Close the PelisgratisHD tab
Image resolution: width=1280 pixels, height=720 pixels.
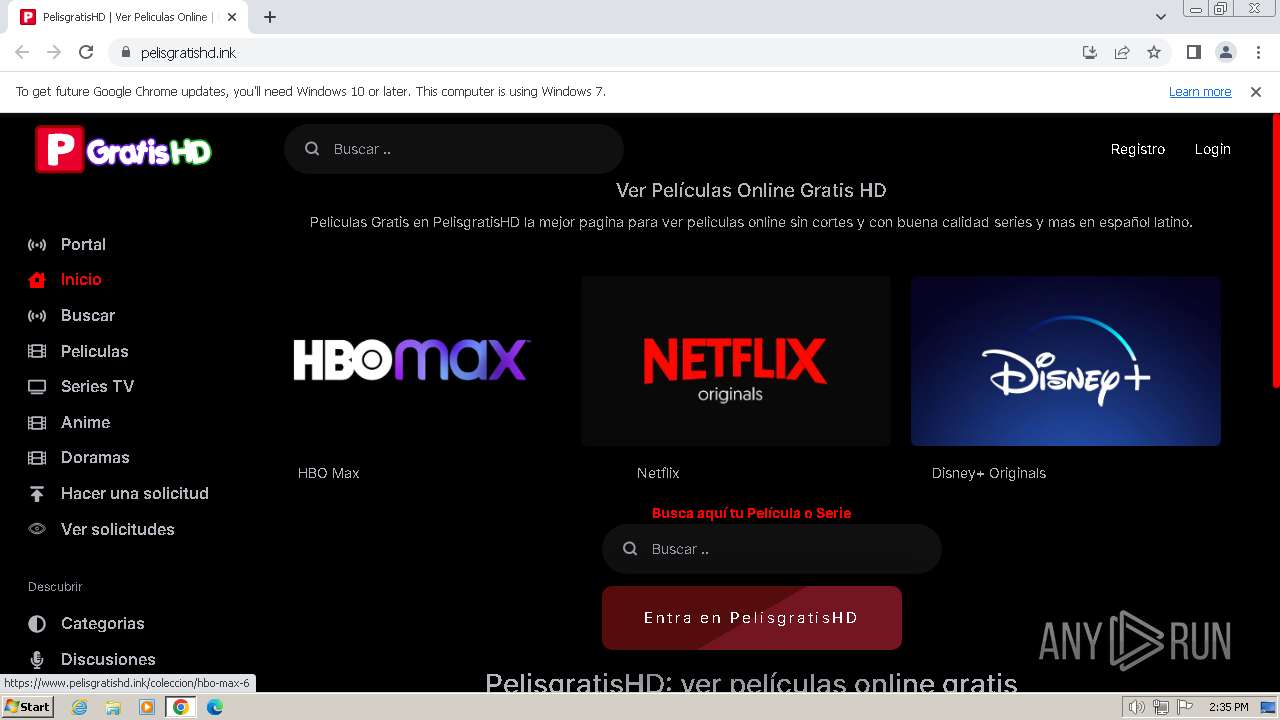click(232, 17)
